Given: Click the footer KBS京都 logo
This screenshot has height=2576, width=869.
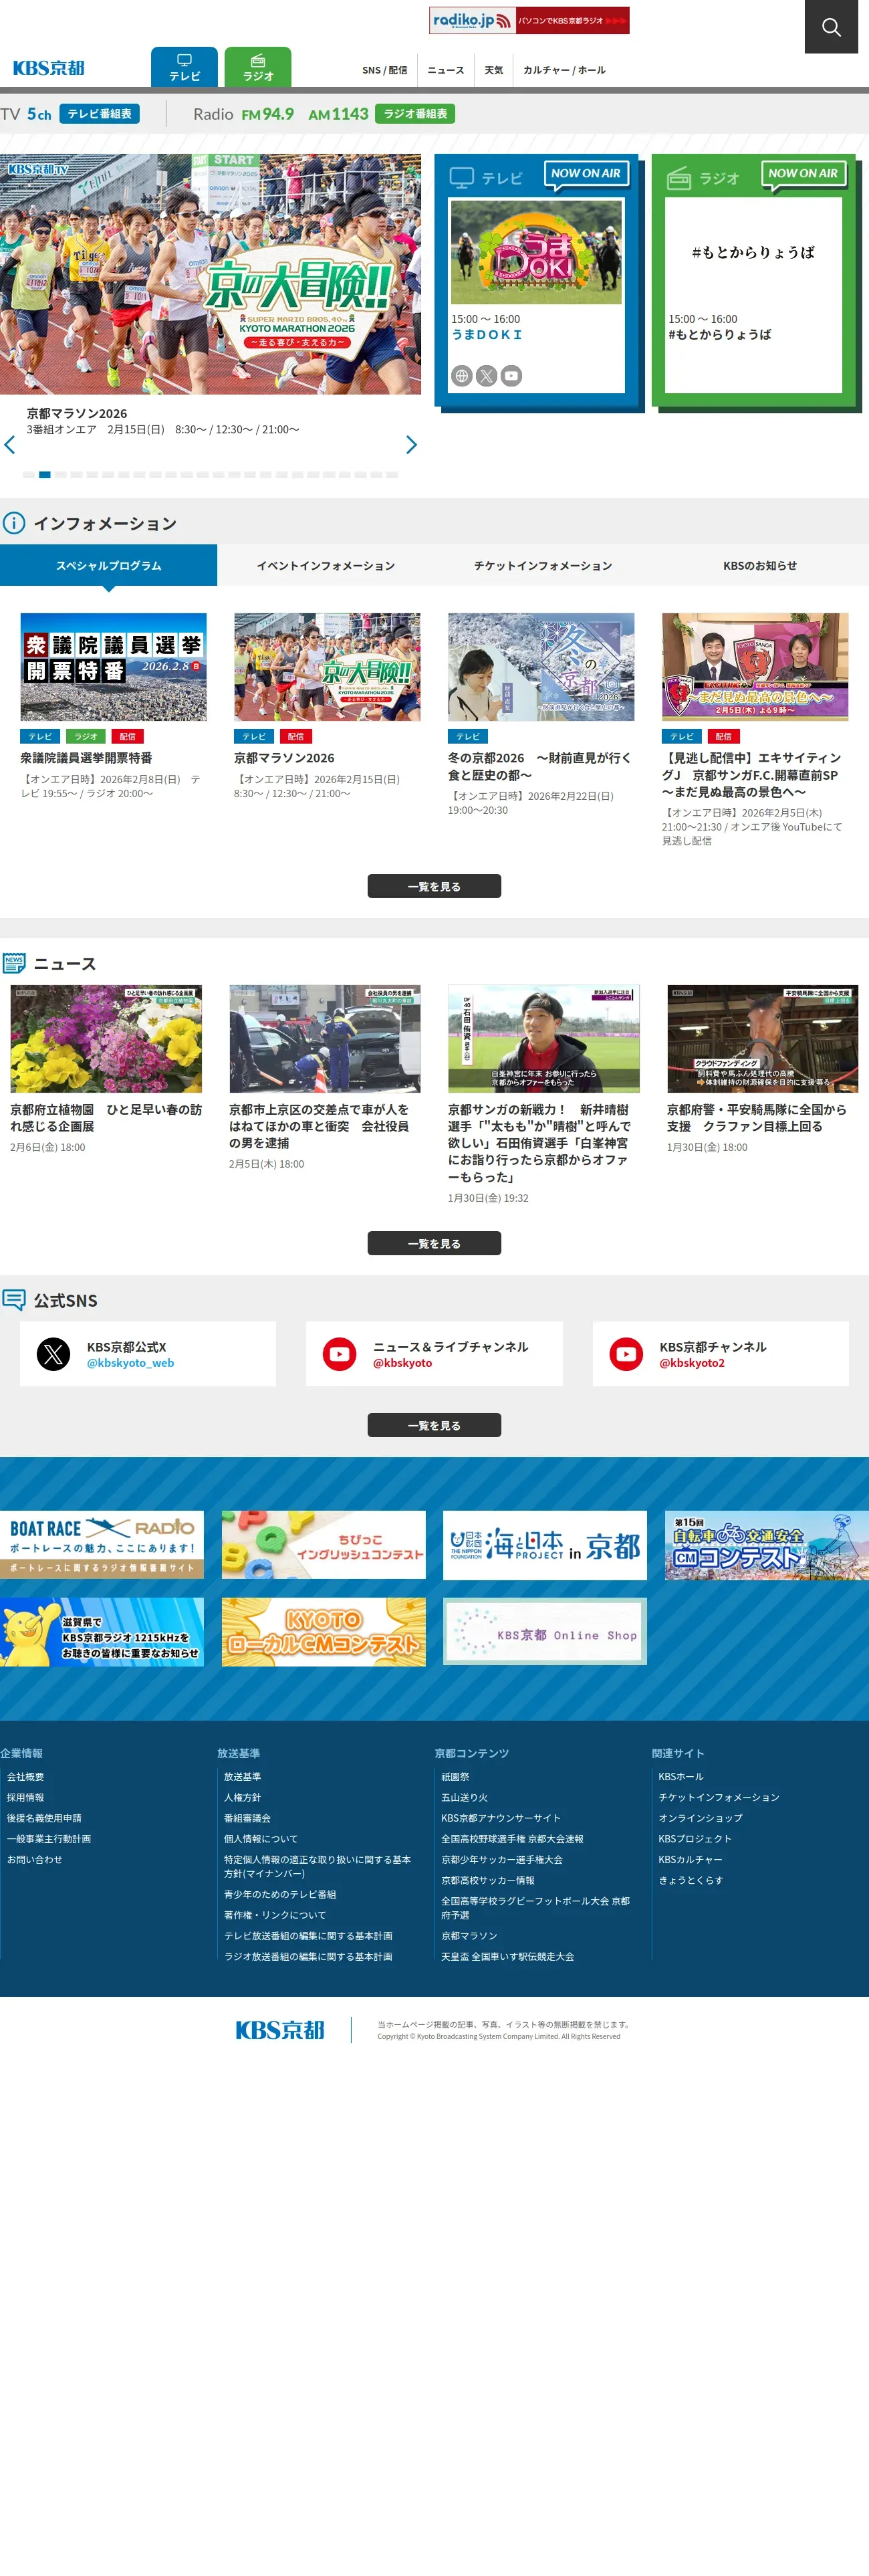Looking at the screenshot, I should [x=280, y=2029].
